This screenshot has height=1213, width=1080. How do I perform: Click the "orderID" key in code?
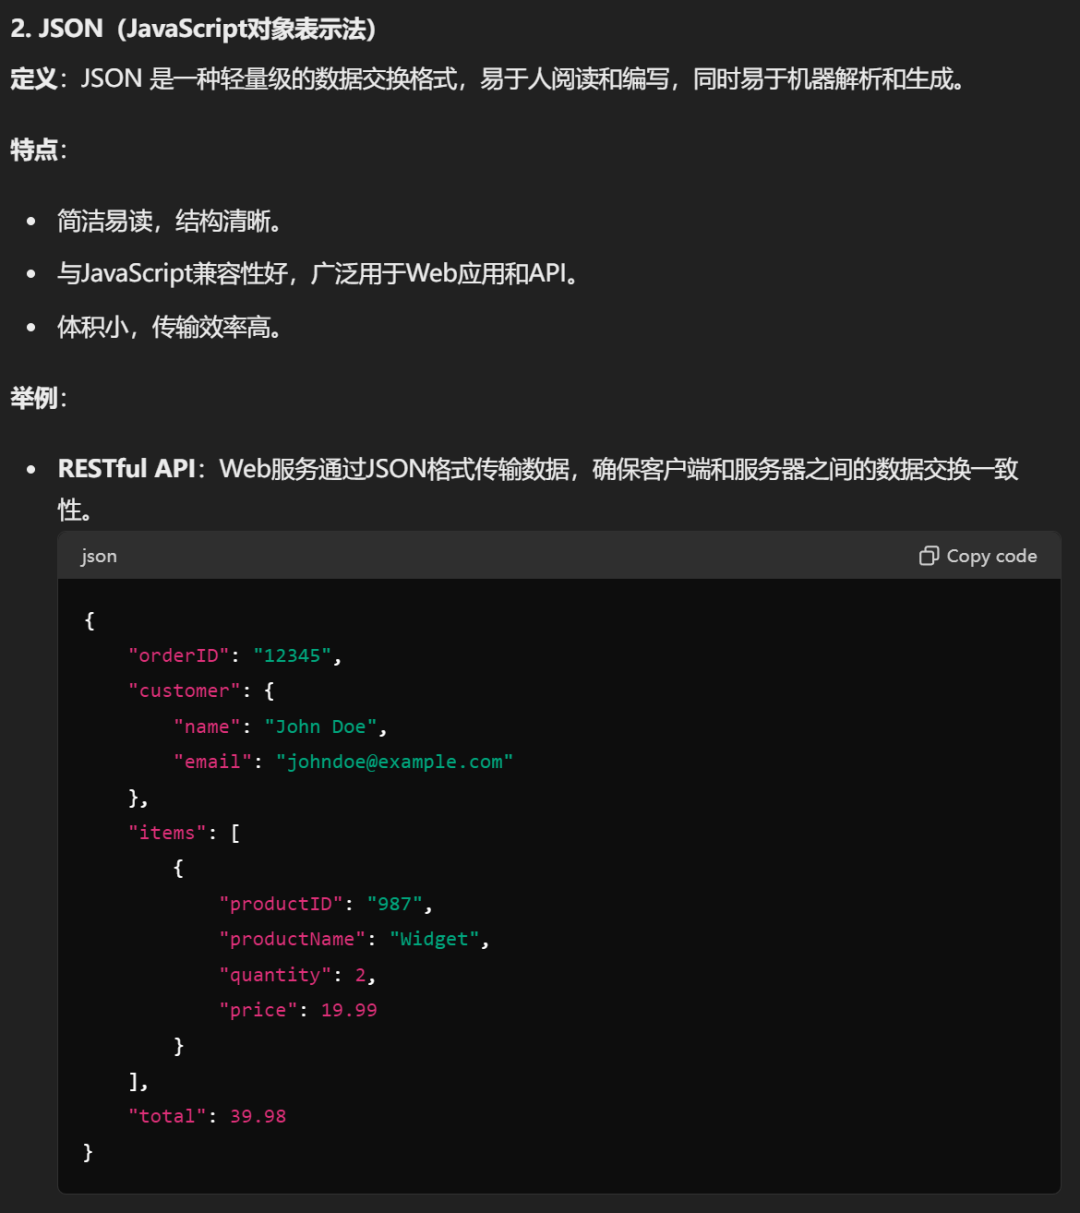click(x=179, y=656)
